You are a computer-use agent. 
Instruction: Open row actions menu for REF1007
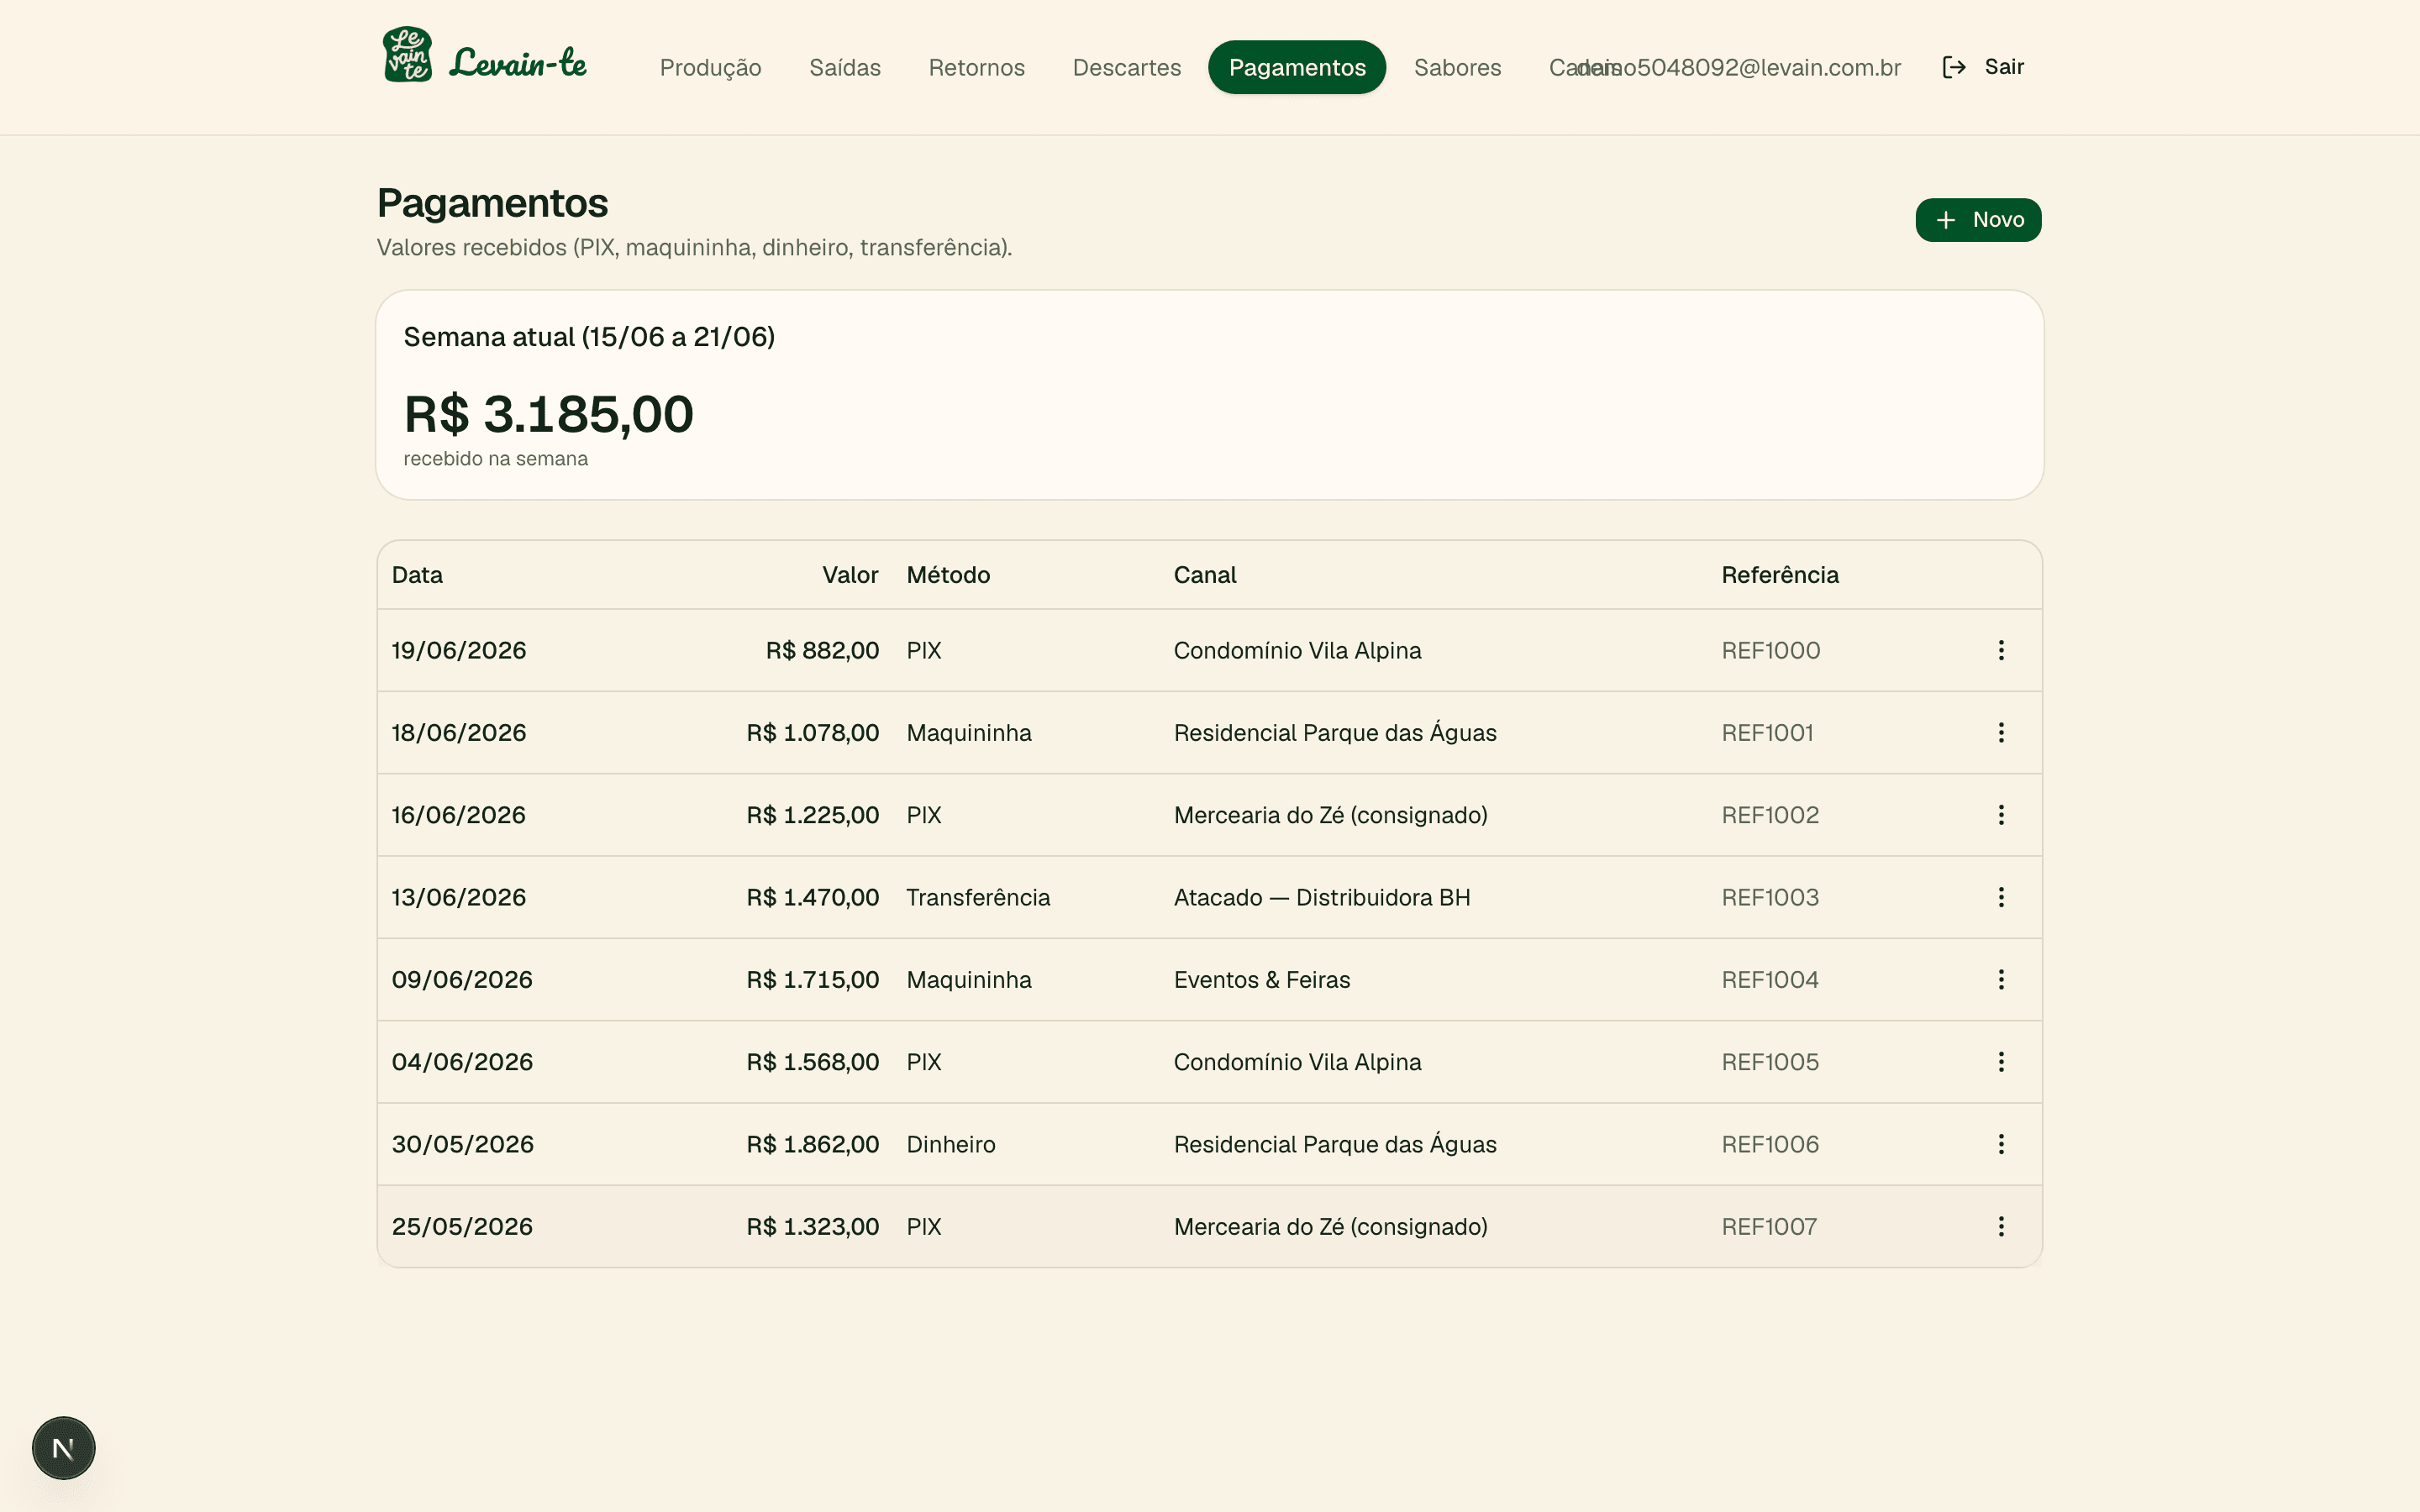[x=2001, y=1226]
